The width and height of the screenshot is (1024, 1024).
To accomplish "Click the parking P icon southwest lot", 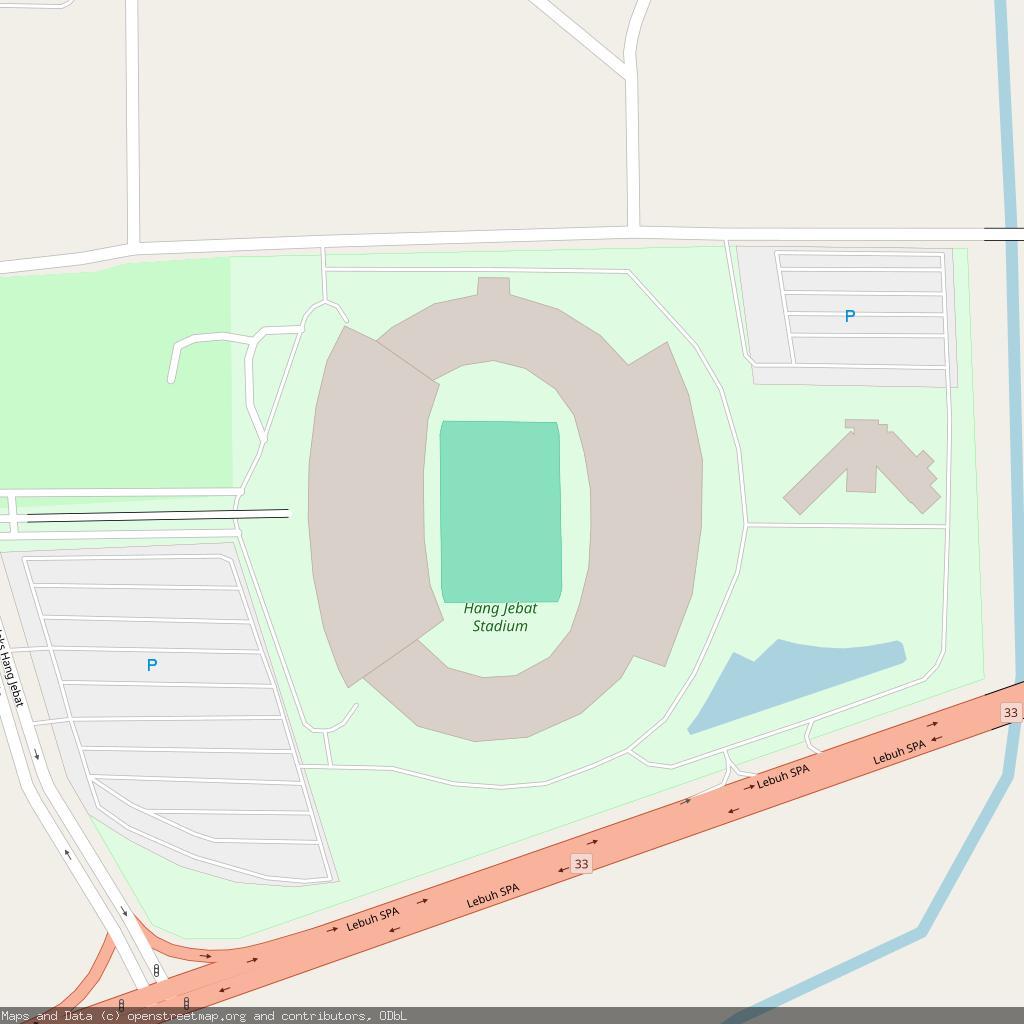I will tap(152, 665).
